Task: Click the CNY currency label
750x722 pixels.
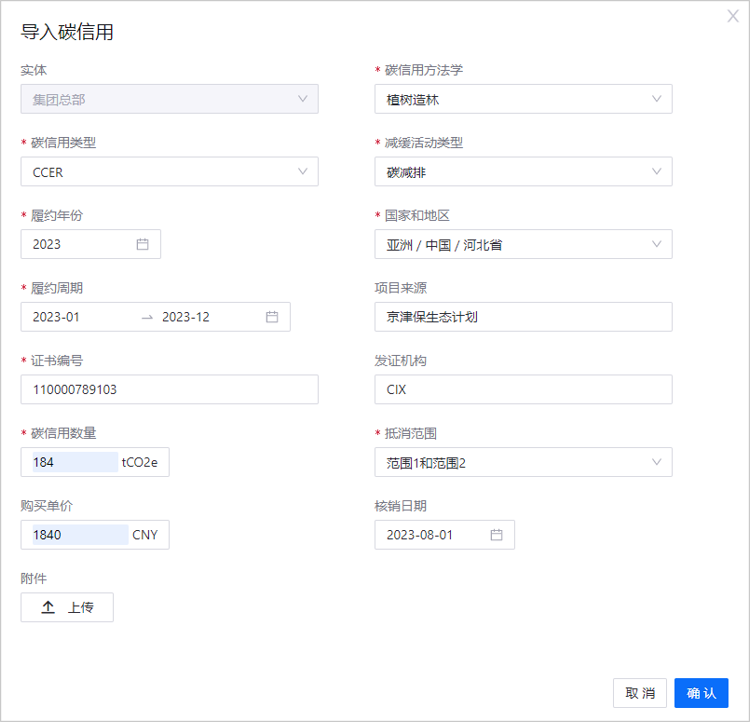Action: (x=145, y=535)
